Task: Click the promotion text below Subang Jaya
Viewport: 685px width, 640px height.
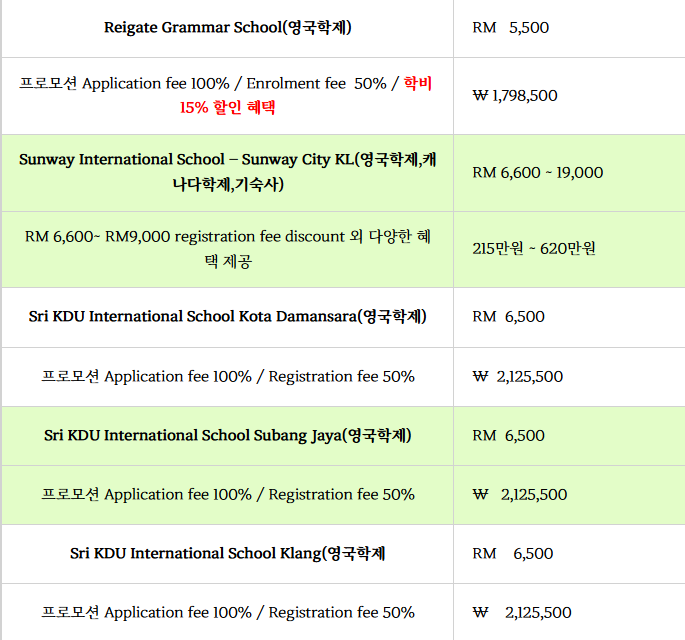Action: (227, 494)
